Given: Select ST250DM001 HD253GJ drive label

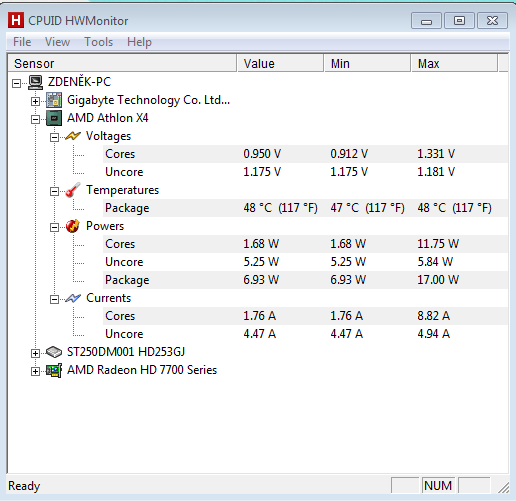Looking at the screenshot, I should (x=126, y=352).
